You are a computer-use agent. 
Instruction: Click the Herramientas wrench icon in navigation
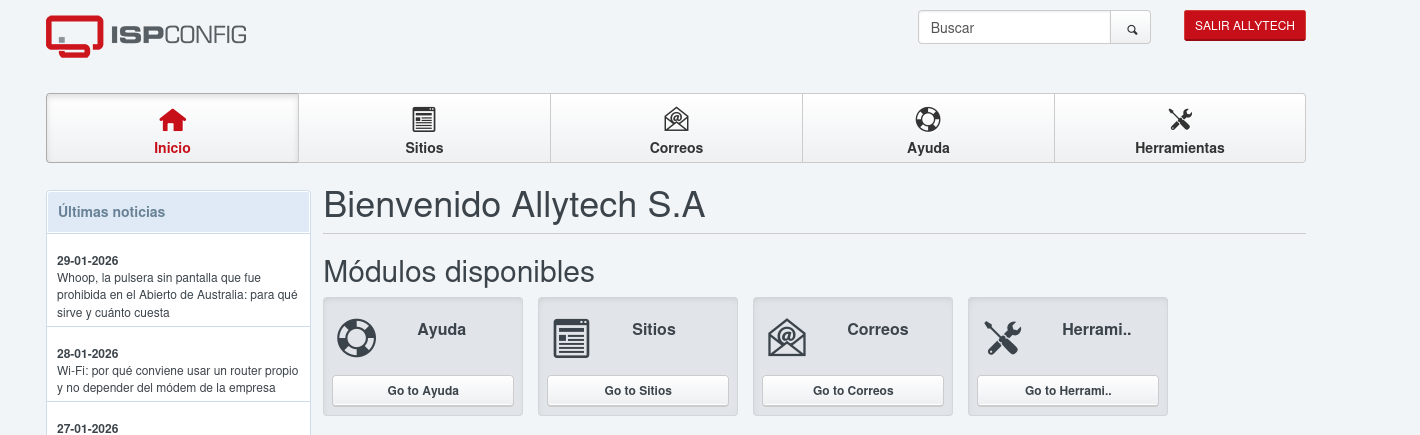[1180, 120]
